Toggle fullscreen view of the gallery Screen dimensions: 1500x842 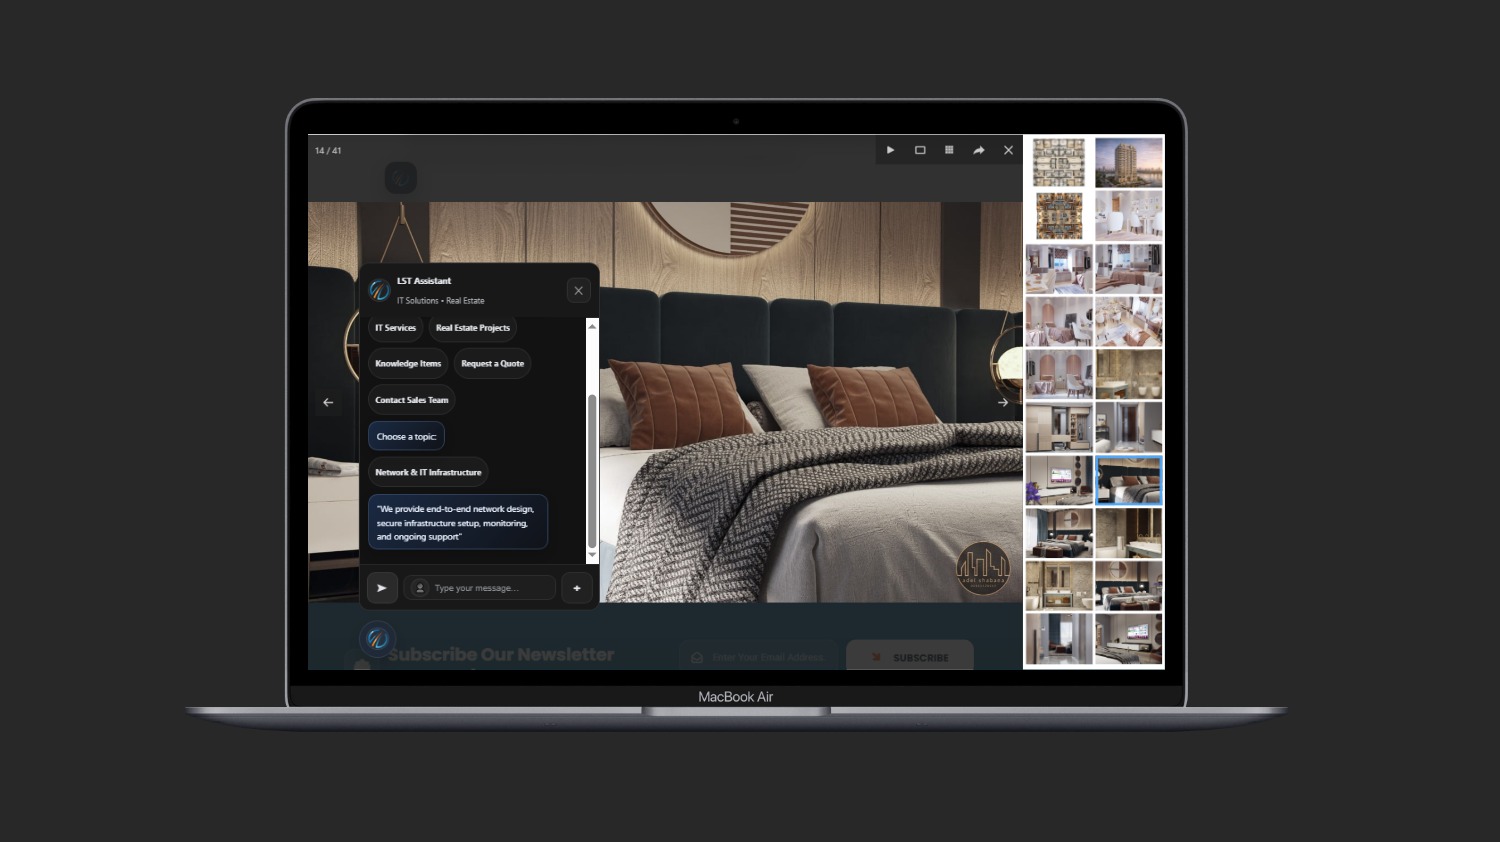point(920,150)
